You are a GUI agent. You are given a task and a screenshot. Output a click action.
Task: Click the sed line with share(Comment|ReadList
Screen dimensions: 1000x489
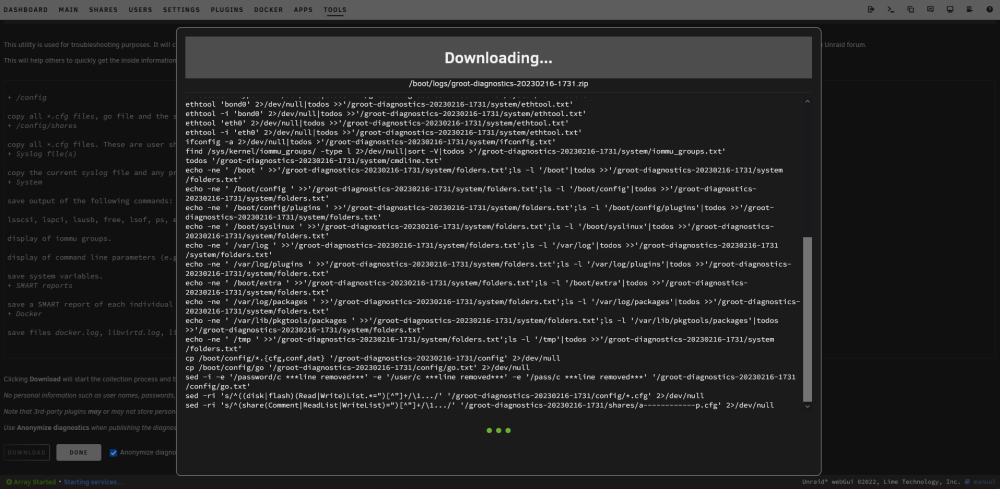480,405
